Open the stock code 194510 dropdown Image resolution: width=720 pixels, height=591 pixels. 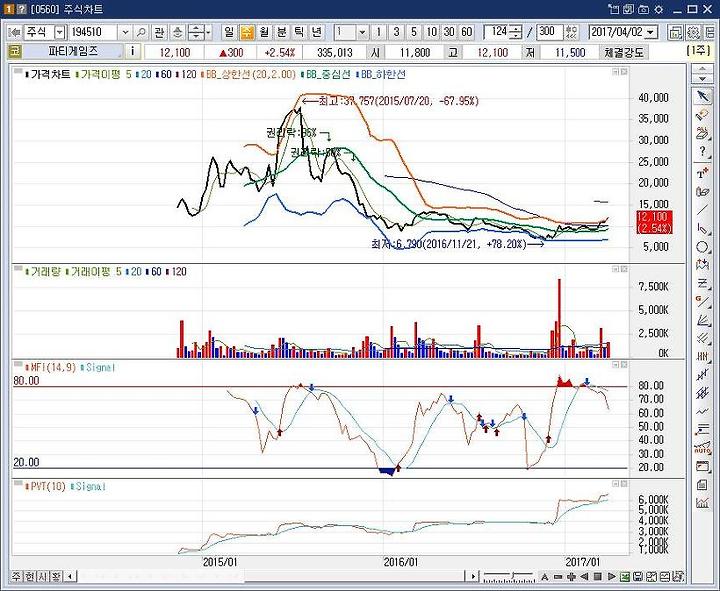click(125, 32)
